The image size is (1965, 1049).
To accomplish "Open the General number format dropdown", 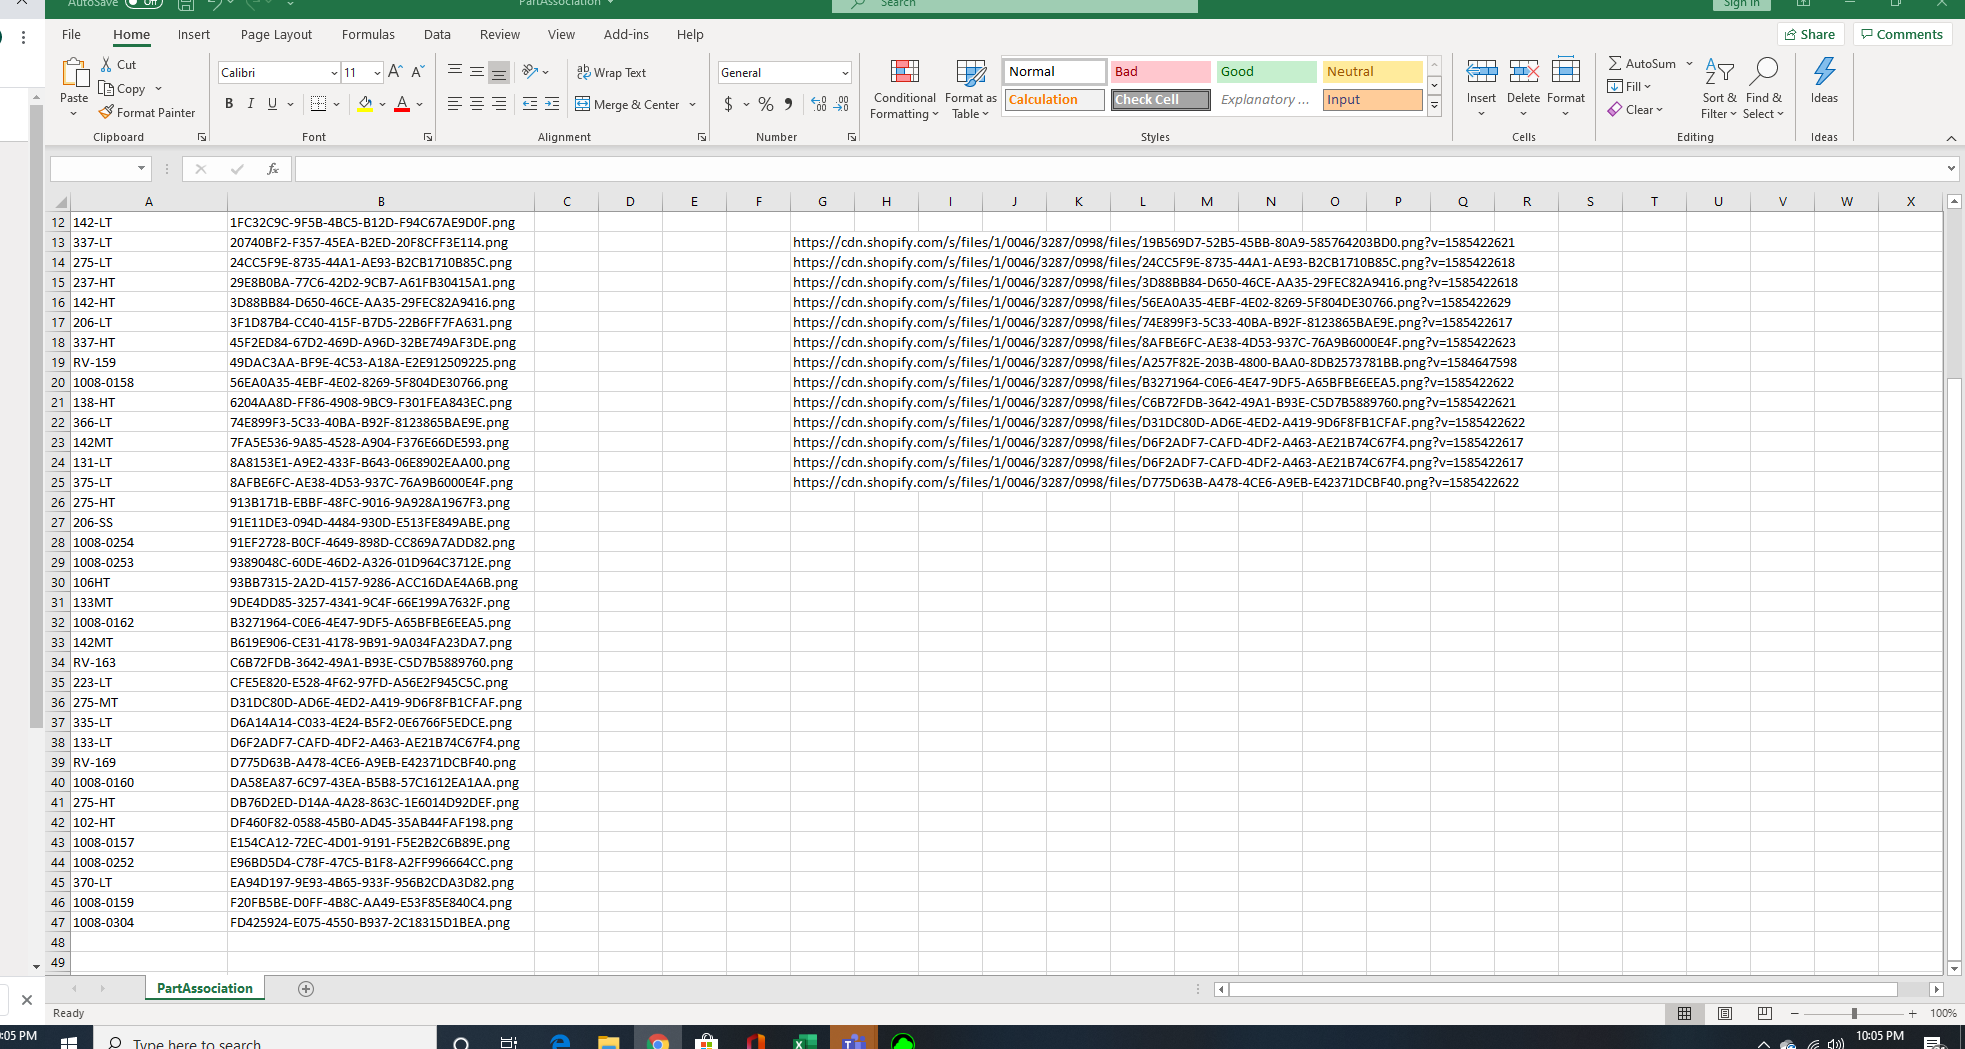I will [x=843, y=72].
